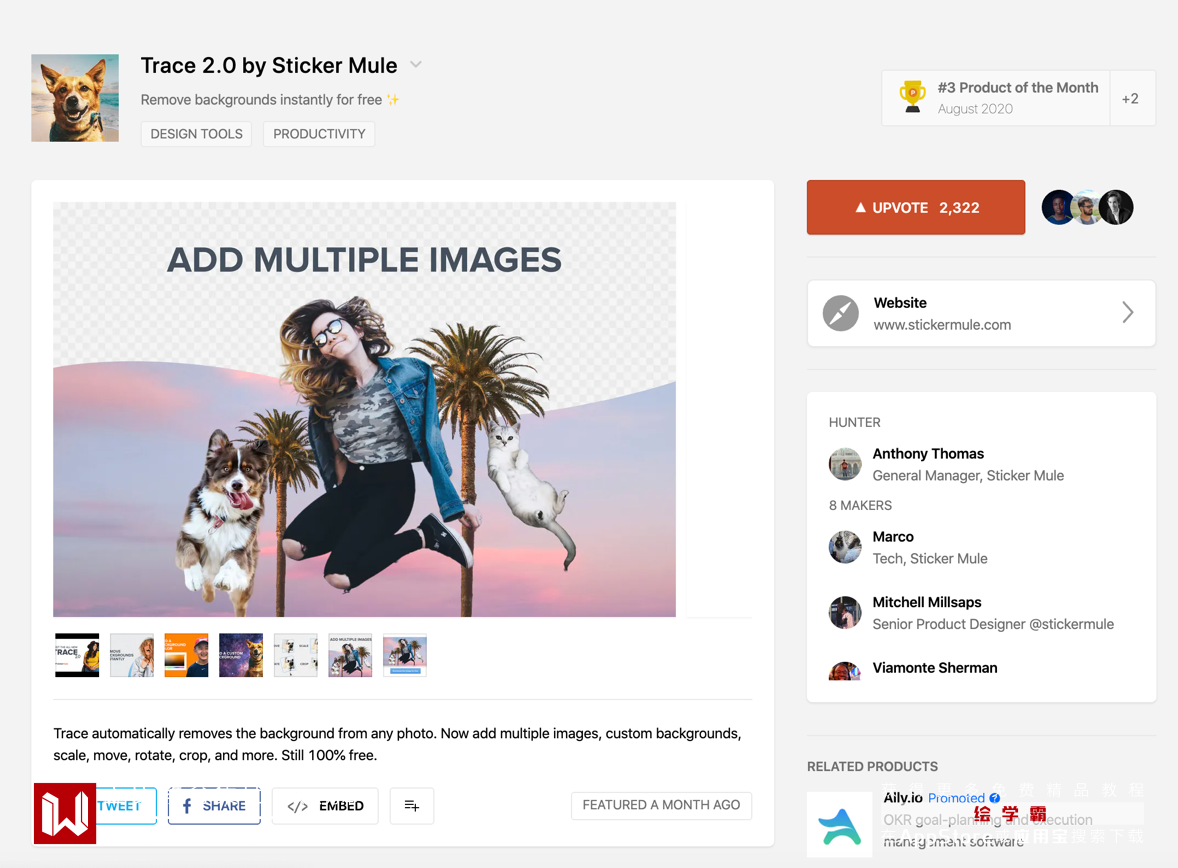Show the +2 additional awards
This screenshot has width=1178, height=868.
pyautogui.click(x=1131, y=98)
